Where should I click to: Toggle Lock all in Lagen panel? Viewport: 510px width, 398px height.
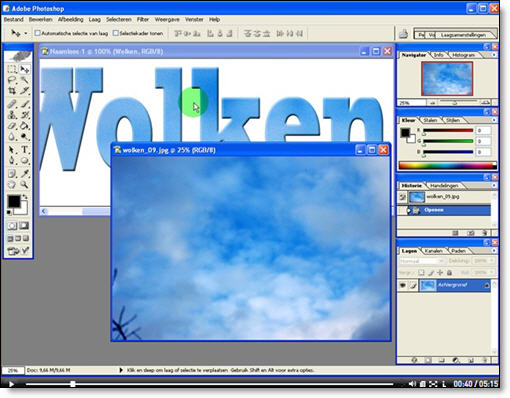pos(449,273)
